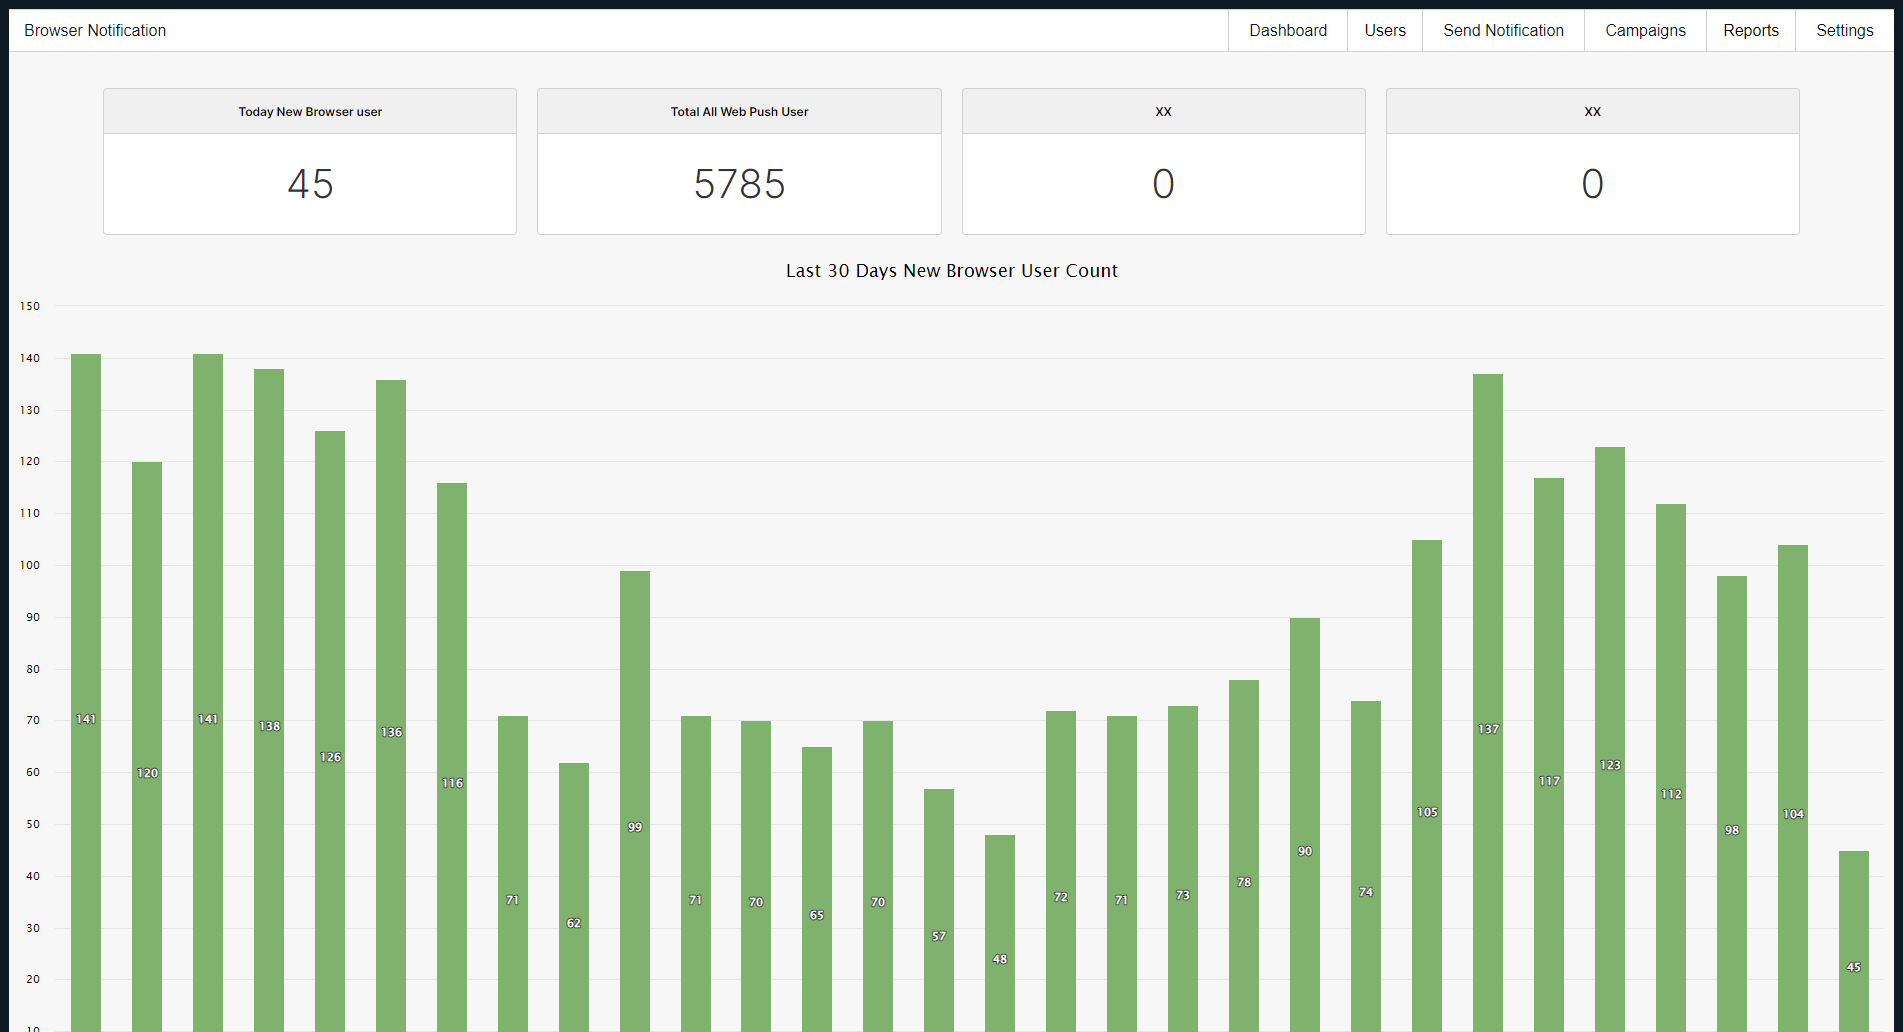Click the bar labeled 72
The width and height of the screenshot is (1903, 1032).
(x=1061, y=871)
